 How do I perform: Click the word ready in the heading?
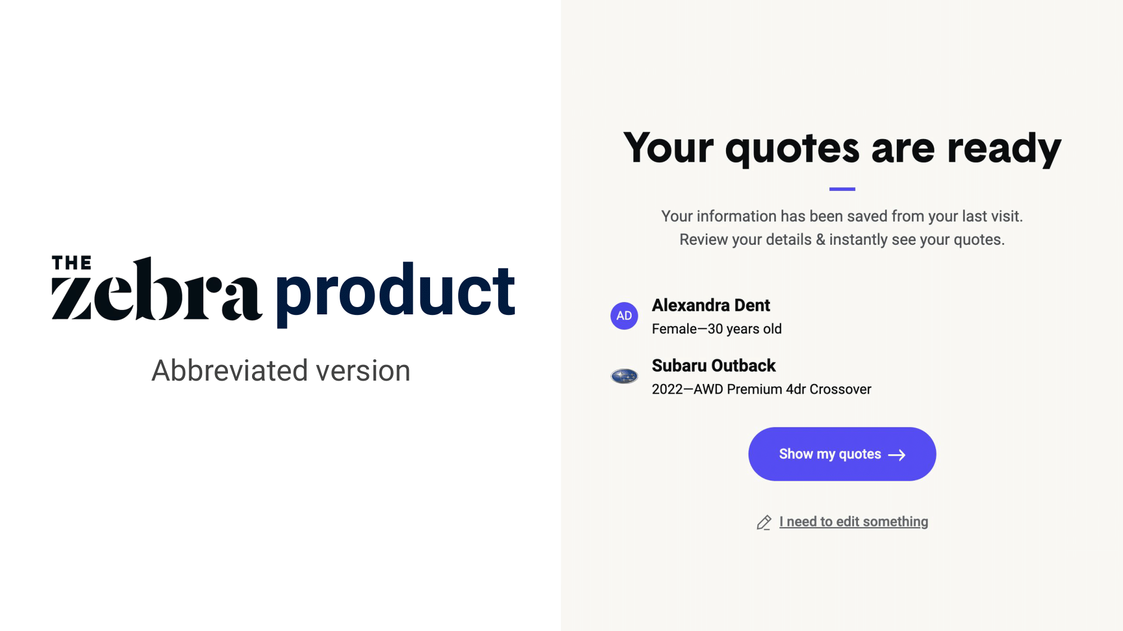coord(1003,149)
